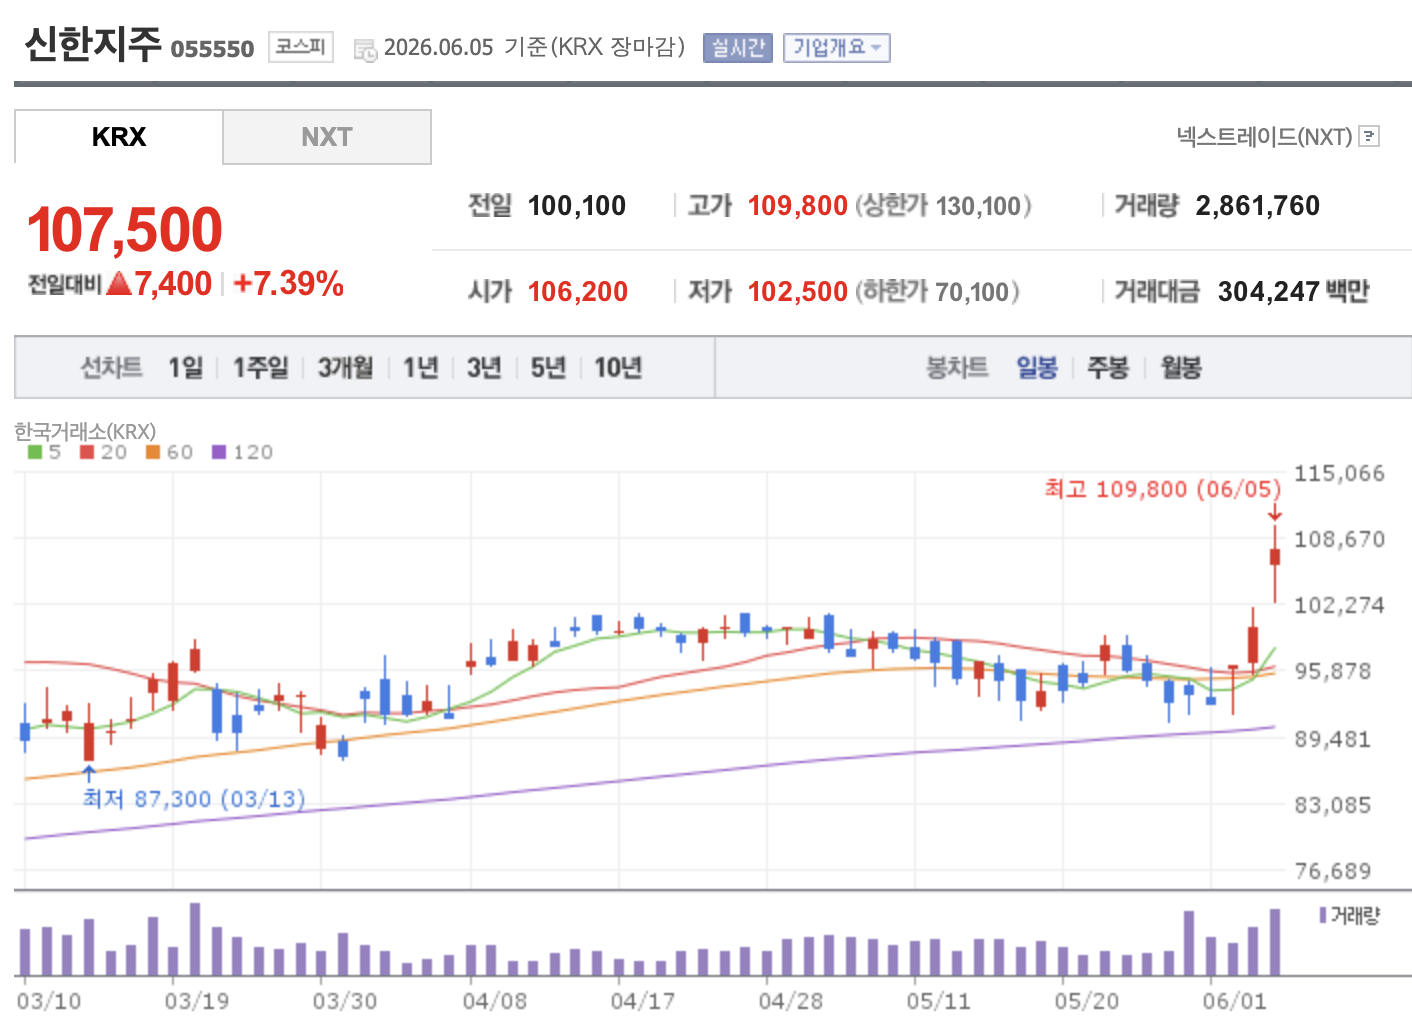Click the calendar clock icon beside the date
Screen dimensions: 1412x1030
(x=365, y=49)
